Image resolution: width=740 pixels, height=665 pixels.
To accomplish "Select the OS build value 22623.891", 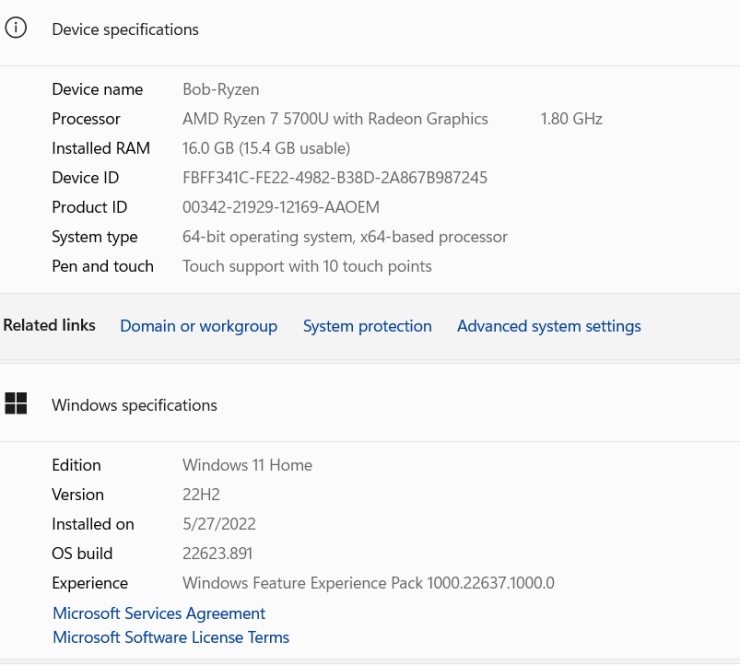I will [218, 553].
